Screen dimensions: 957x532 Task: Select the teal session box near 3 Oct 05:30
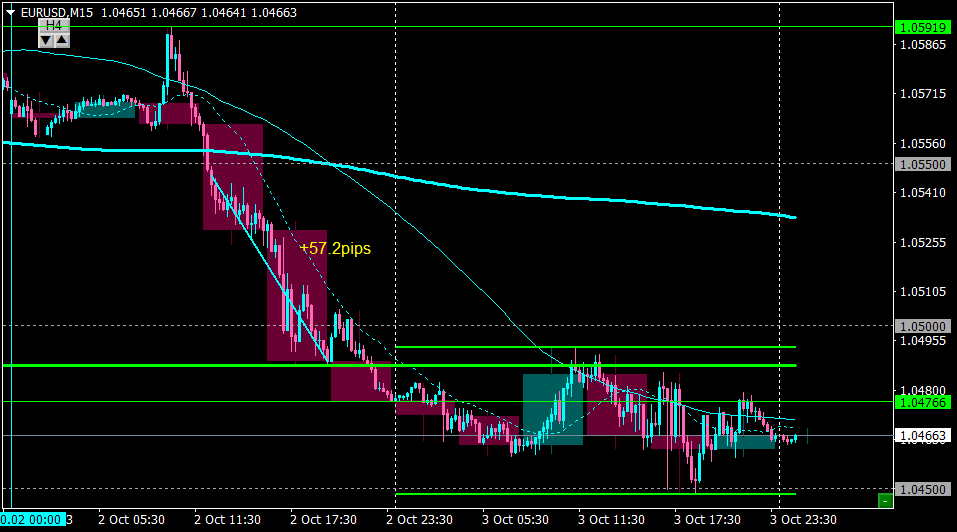click(553, 409)
